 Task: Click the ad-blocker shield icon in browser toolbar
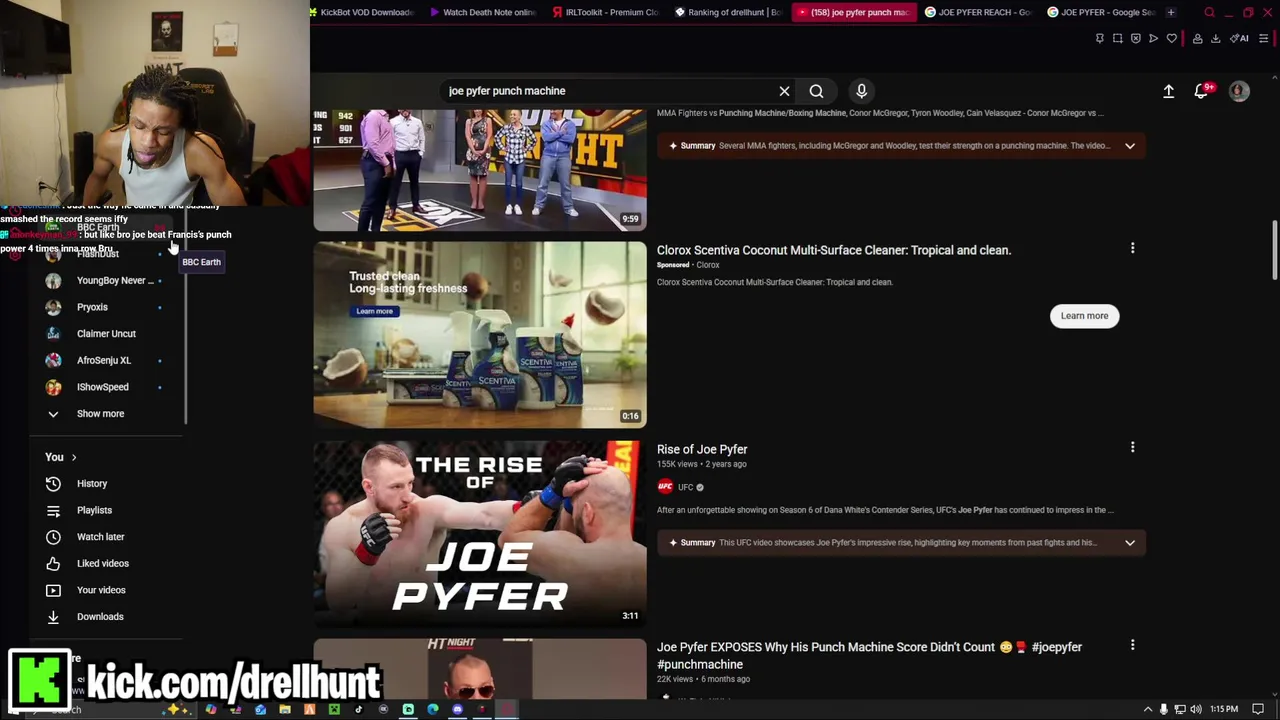click(1136, 38)
